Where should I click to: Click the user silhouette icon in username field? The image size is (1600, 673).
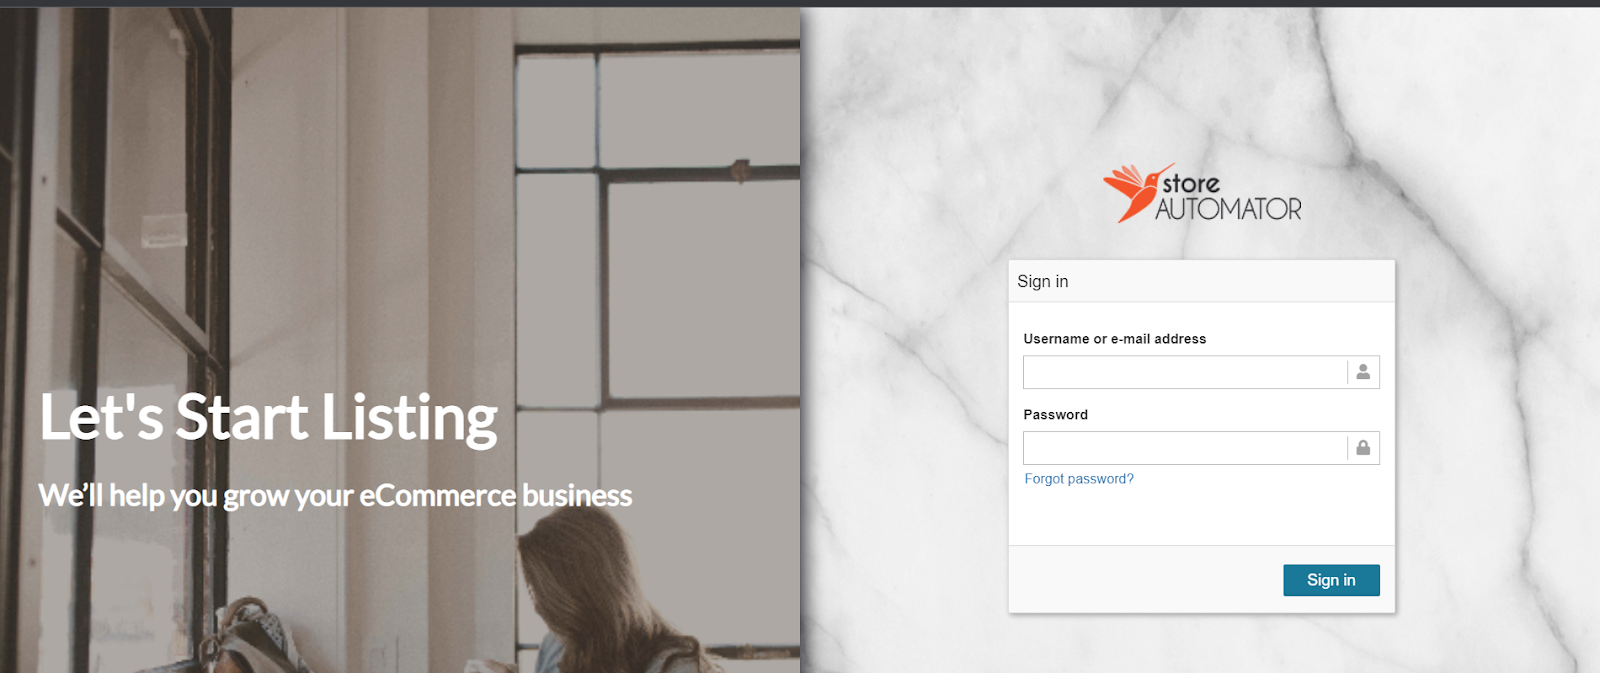coord(1363,372)
